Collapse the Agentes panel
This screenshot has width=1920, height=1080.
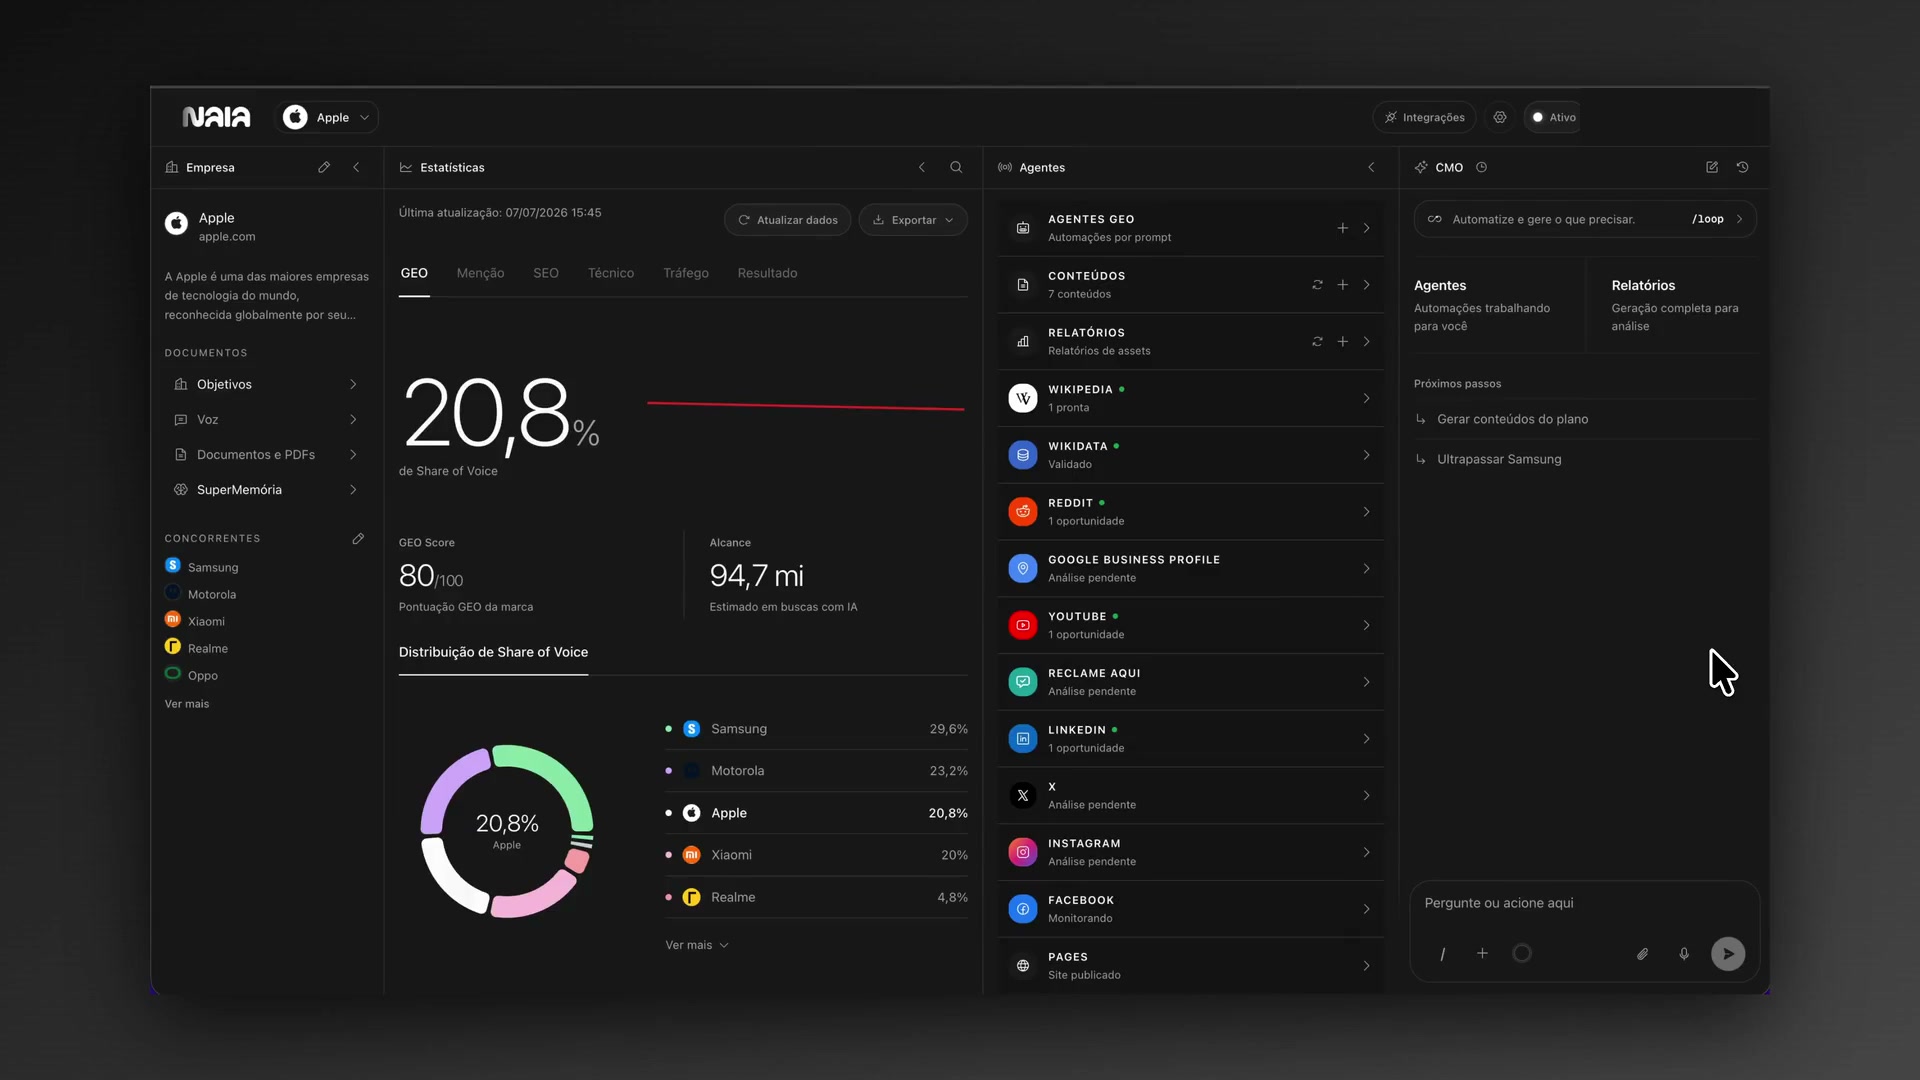pyautogui.click(x=1371, y=167)
